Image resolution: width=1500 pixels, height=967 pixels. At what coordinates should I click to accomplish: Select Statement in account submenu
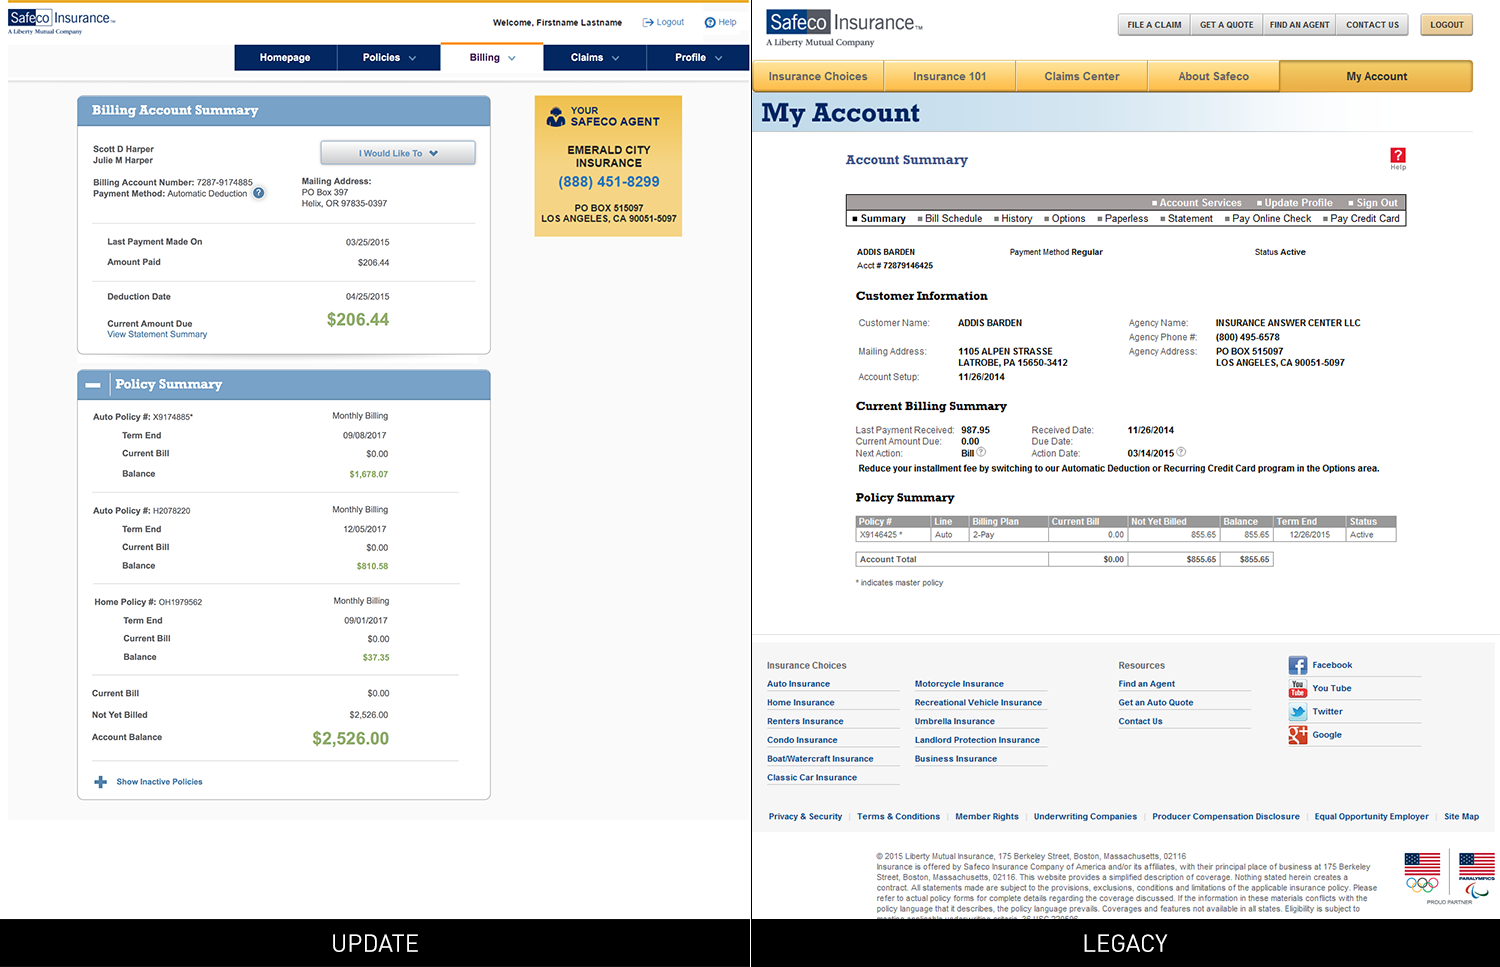[x=1190, y=218]
